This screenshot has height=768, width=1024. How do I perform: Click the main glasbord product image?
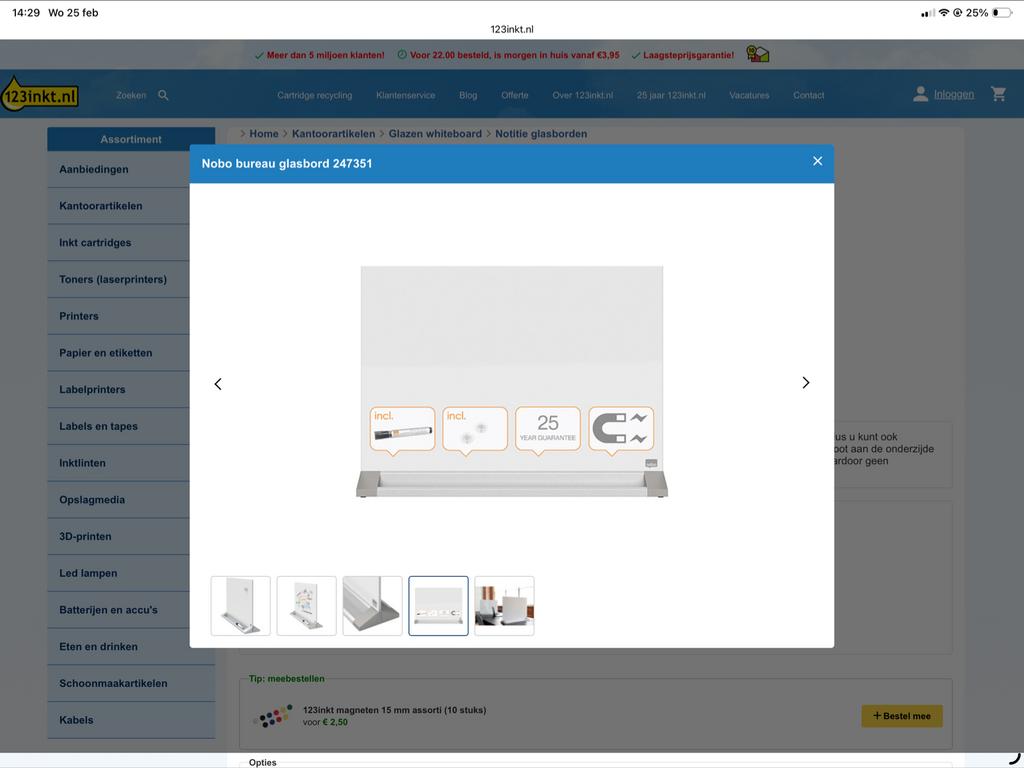click(x=512, y=382)
